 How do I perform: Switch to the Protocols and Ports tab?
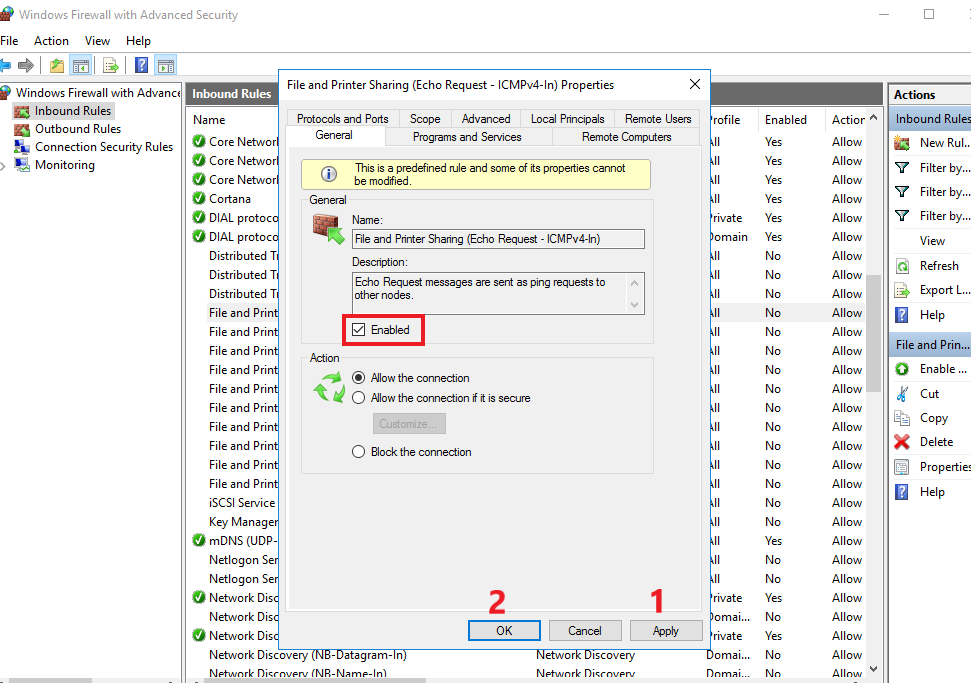point(342,119)
